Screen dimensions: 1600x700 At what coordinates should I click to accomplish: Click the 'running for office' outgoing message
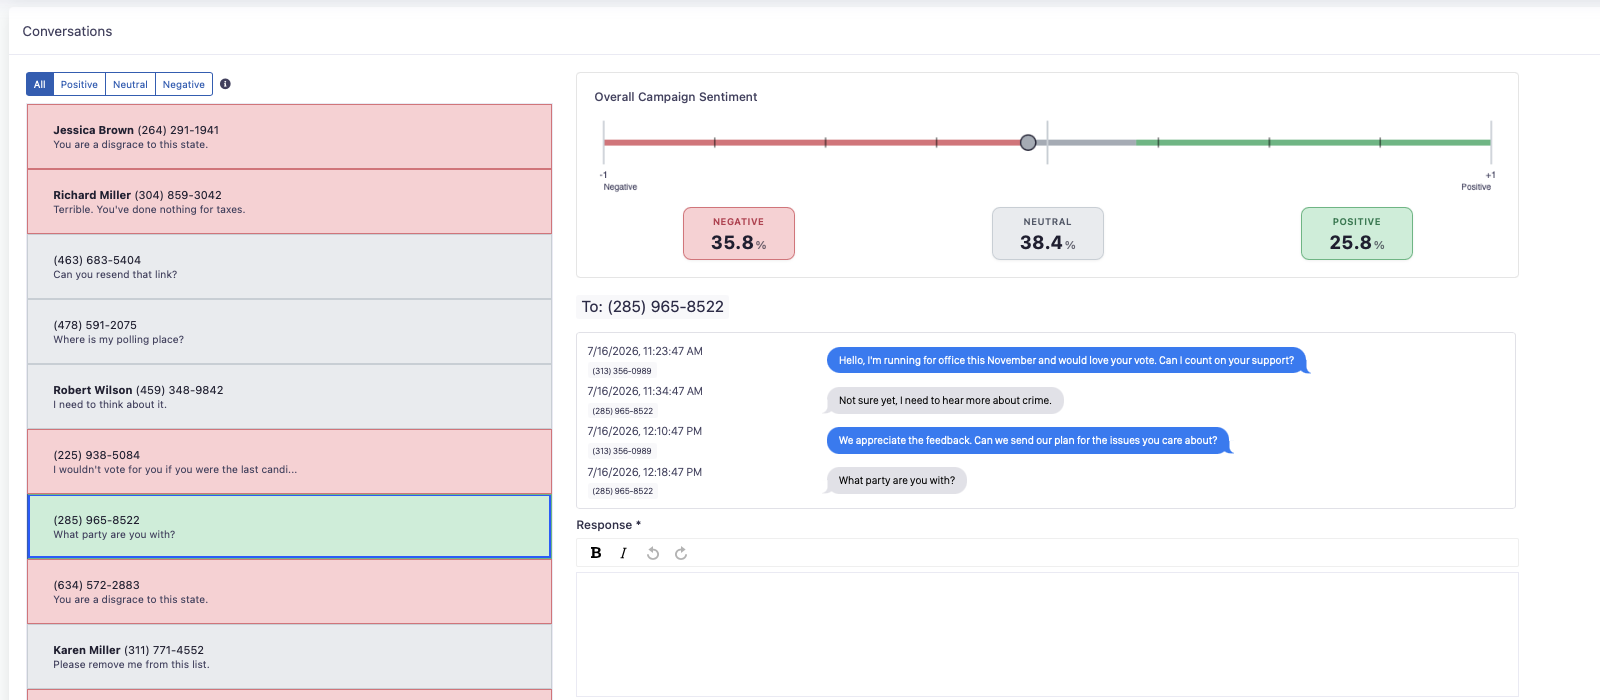point(1067,360)
